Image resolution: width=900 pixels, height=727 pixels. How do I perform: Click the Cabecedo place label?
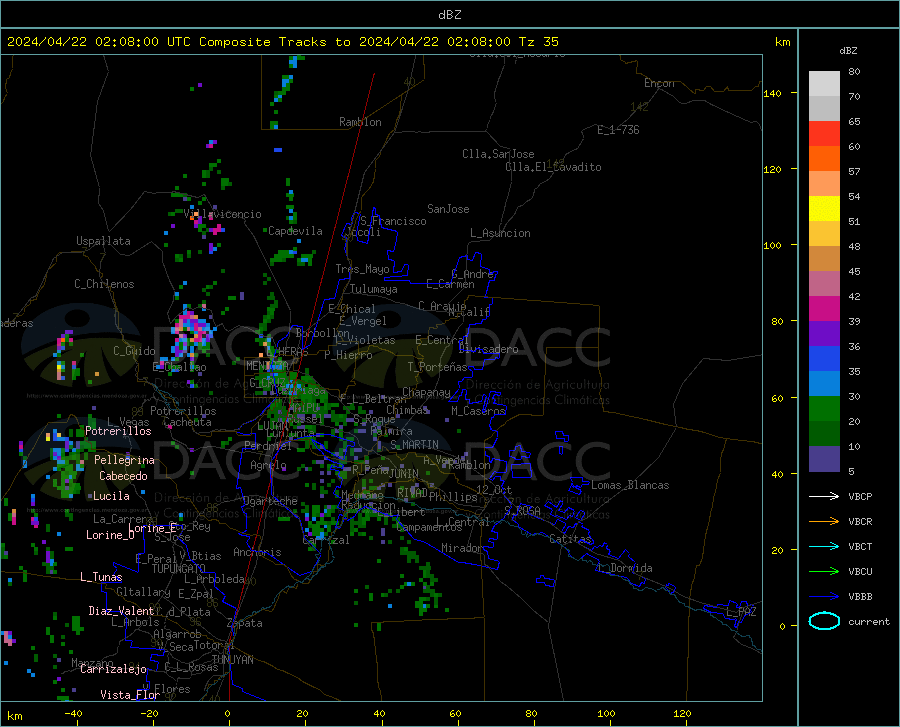123,476
